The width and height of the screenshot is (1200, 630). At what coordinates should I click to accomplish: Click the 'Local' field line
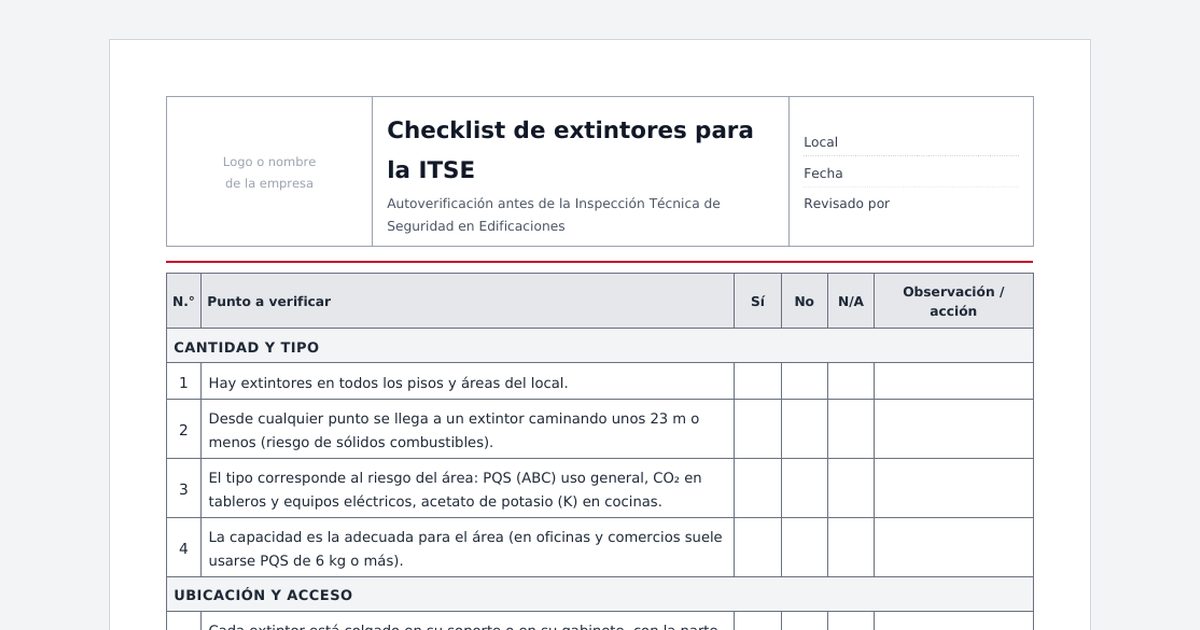(x=911, y=142)
